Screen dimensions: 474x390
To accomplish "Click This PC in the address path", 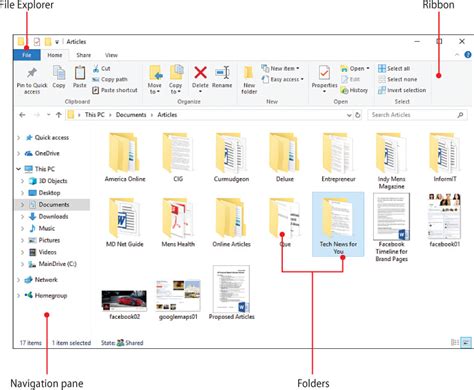I will [95, 115].
